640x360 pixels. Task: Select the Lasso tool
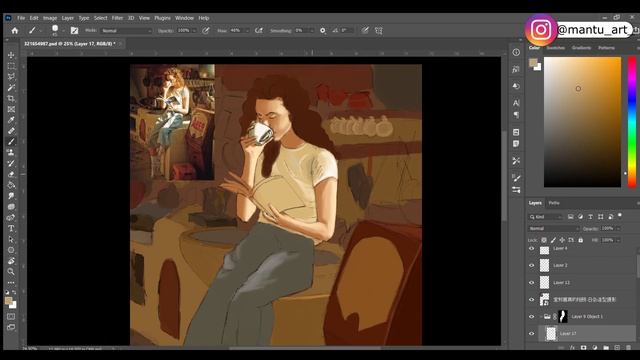(11, 77)
